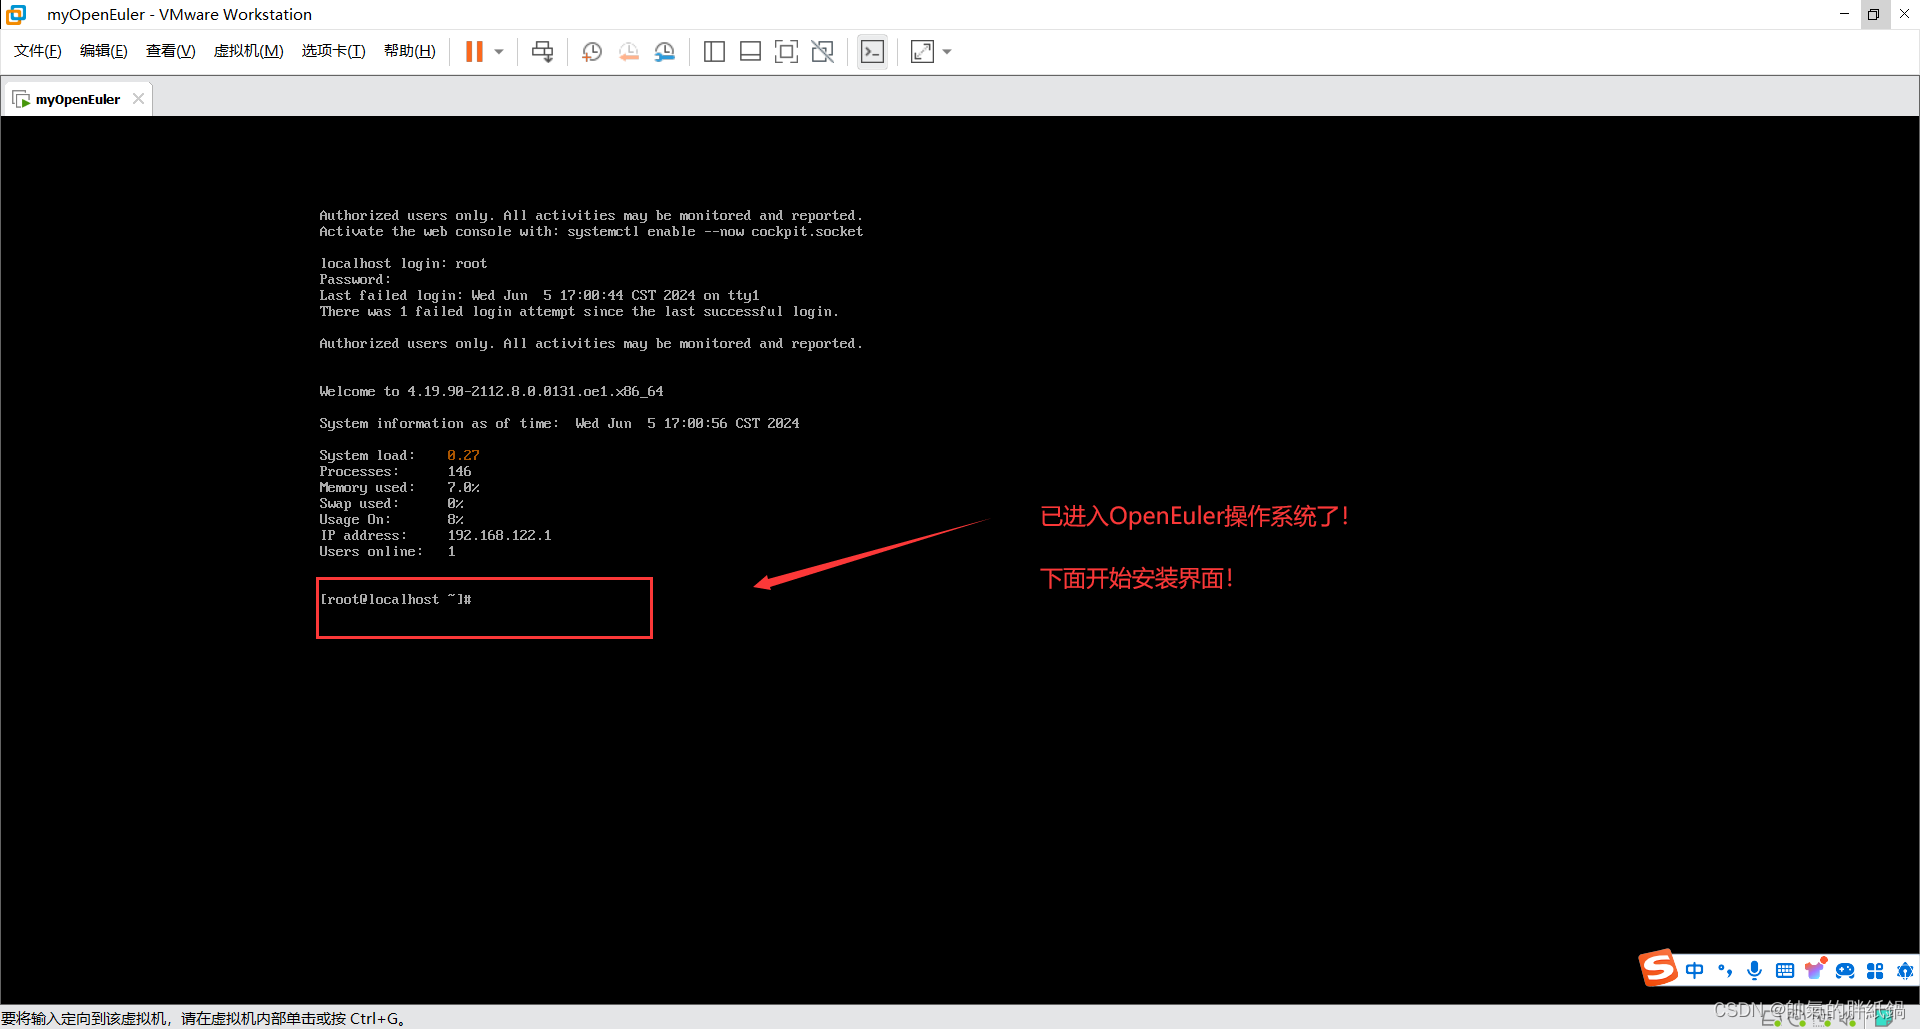Click the cockpit.socket activation line
The image size is (1920, 1029).
591,231
